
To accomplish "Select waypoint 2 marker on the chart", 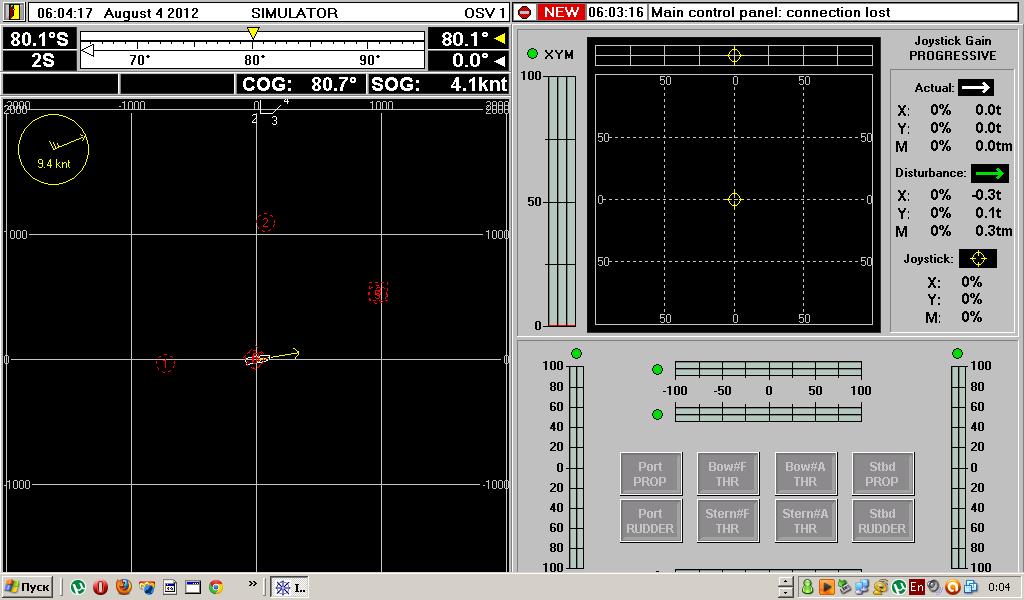I will click(265, 222).
